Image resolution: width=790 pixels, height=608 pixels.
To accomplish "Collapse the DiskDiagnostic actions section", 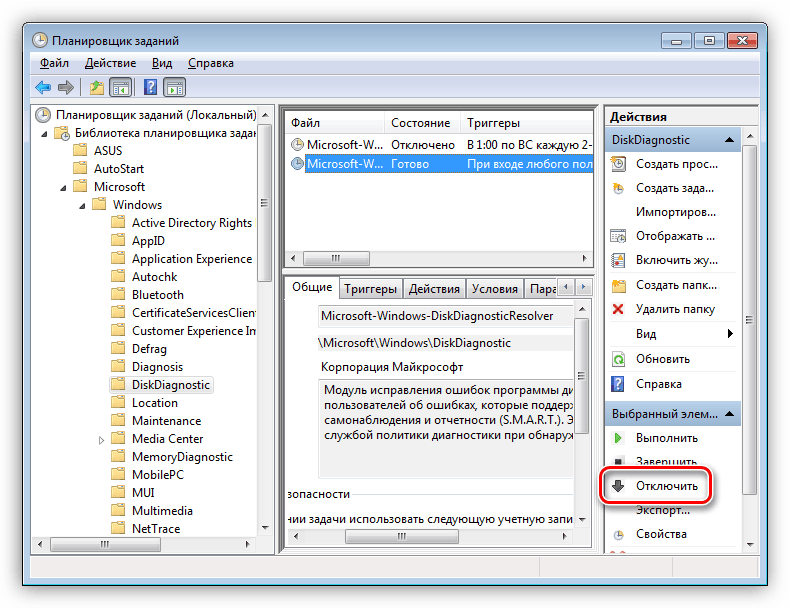I will [729, 140].
